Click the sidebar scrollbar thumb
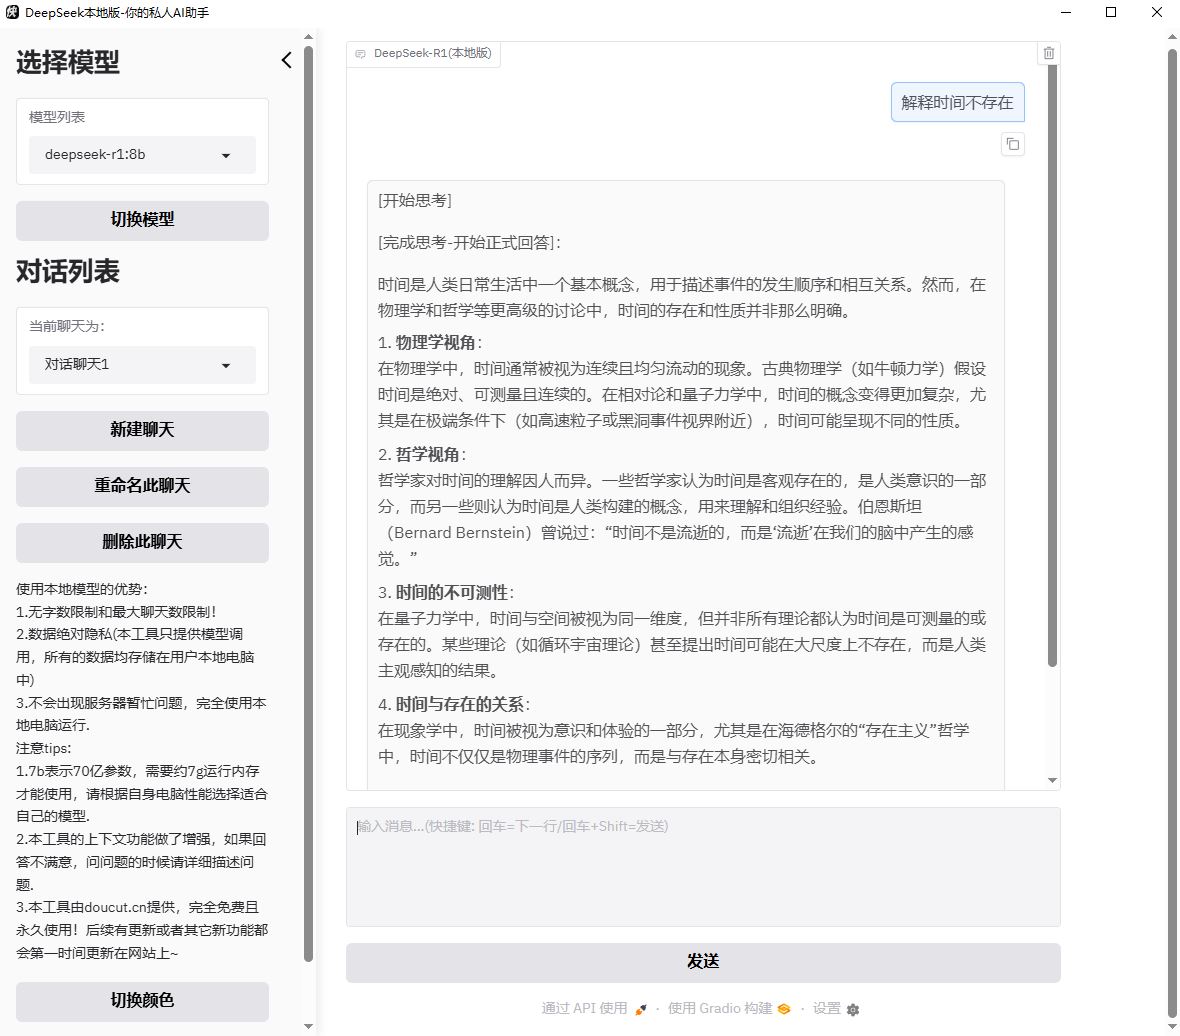Image resolution: width=1180 pixels, height=1036 pixels. click(x=308, y=504)
